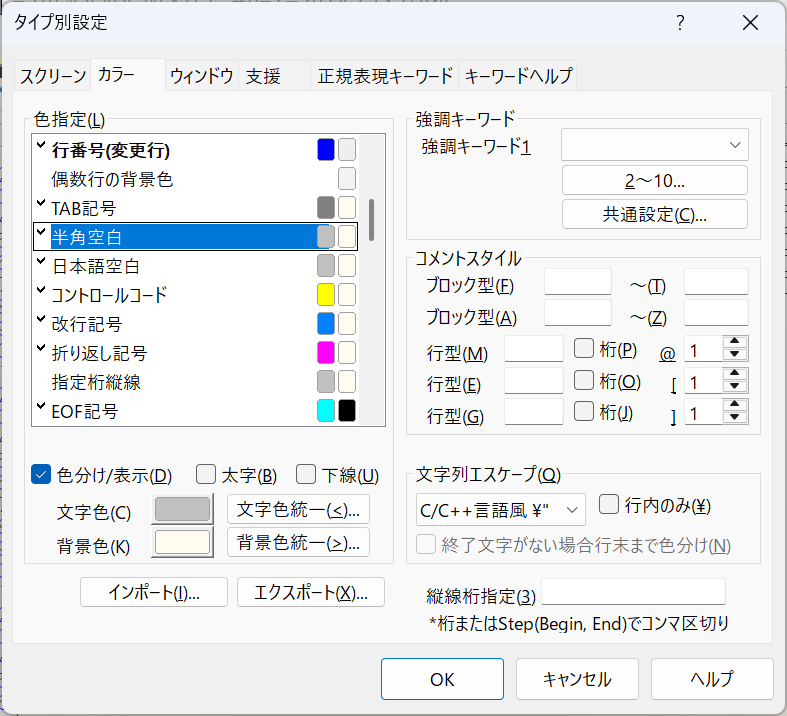Click yellow swatch of コントロールコード

pos(326,295)
